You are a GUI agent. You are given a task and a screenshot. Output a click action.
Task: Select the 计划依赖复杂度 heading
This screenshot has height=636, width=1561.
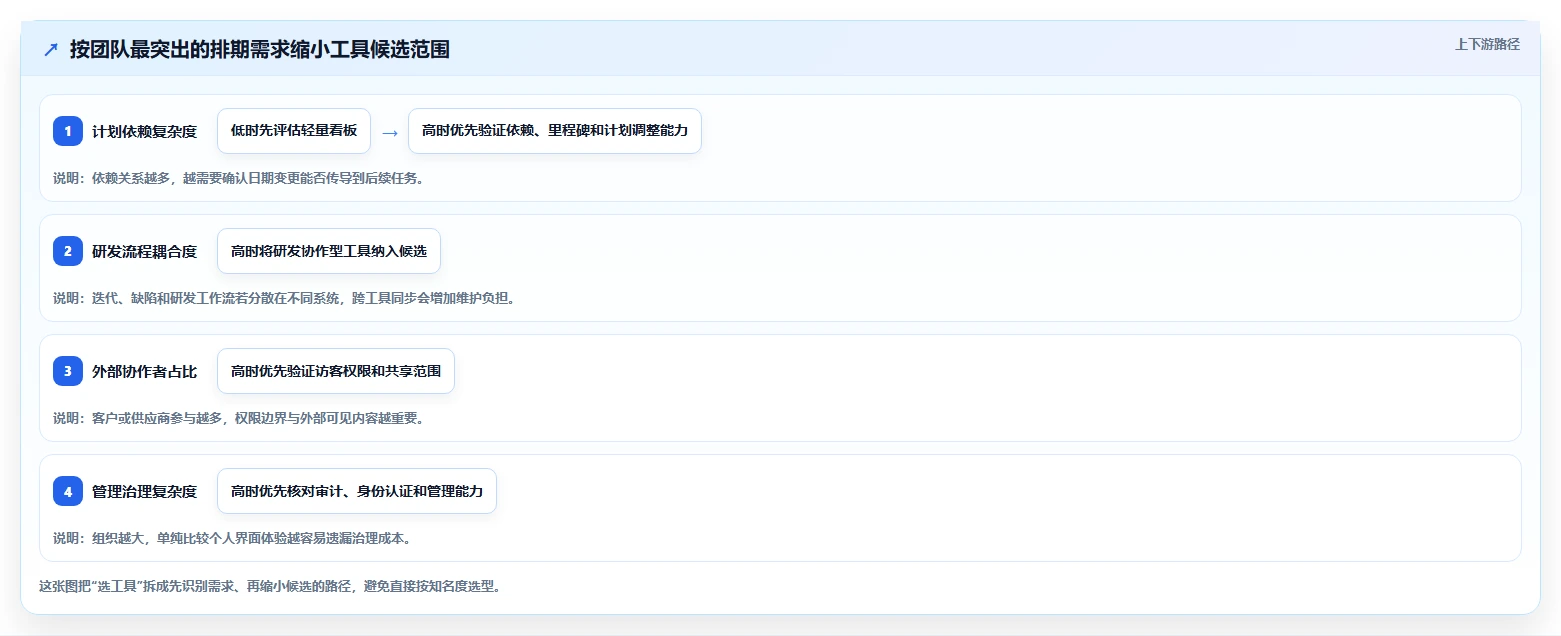click(x=144, y=131)
